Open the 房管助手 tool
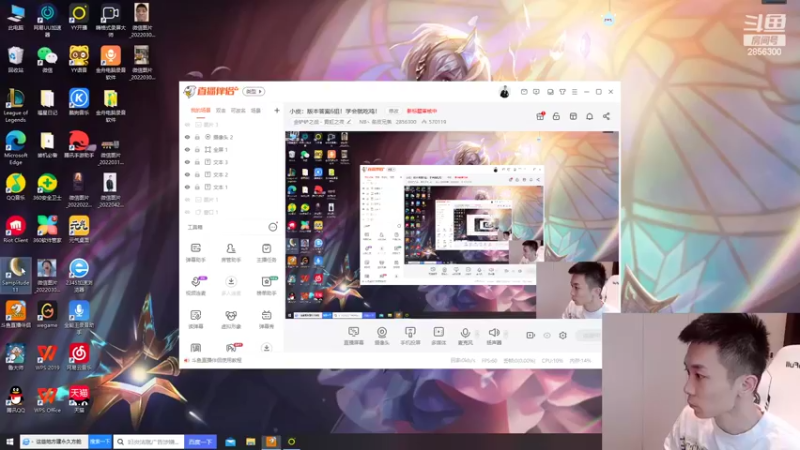This screenshot has width=800, height=450. 231,253
